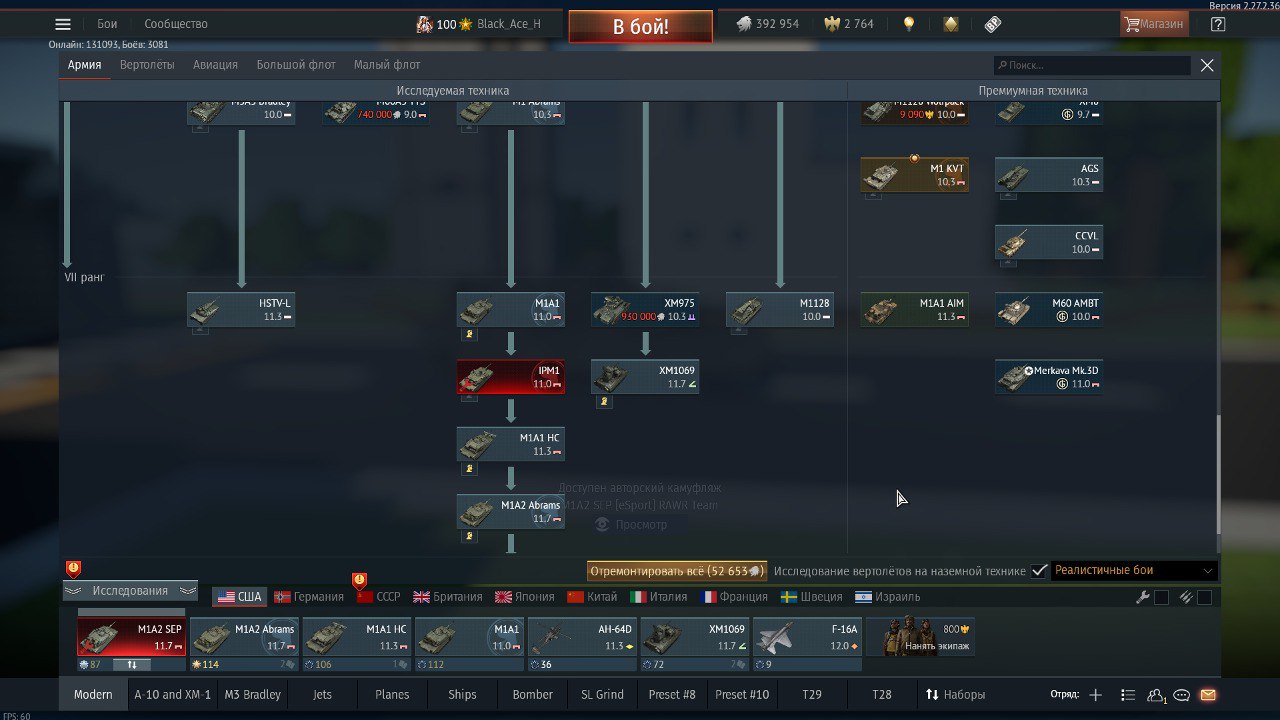Click the warning badge above СССР flag
Viewport: 1280px width, 720px height.
coord(360,581)
